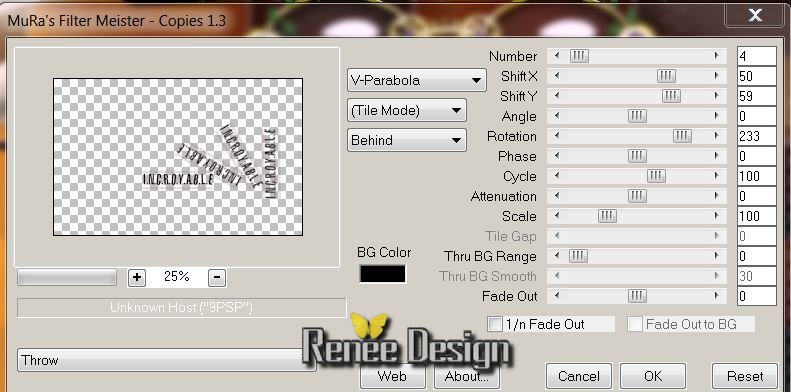Image resolution: width=791 pixels, height=392 pixels.
Task: Click the zoom out minus icon
Action: pos(217,277)
